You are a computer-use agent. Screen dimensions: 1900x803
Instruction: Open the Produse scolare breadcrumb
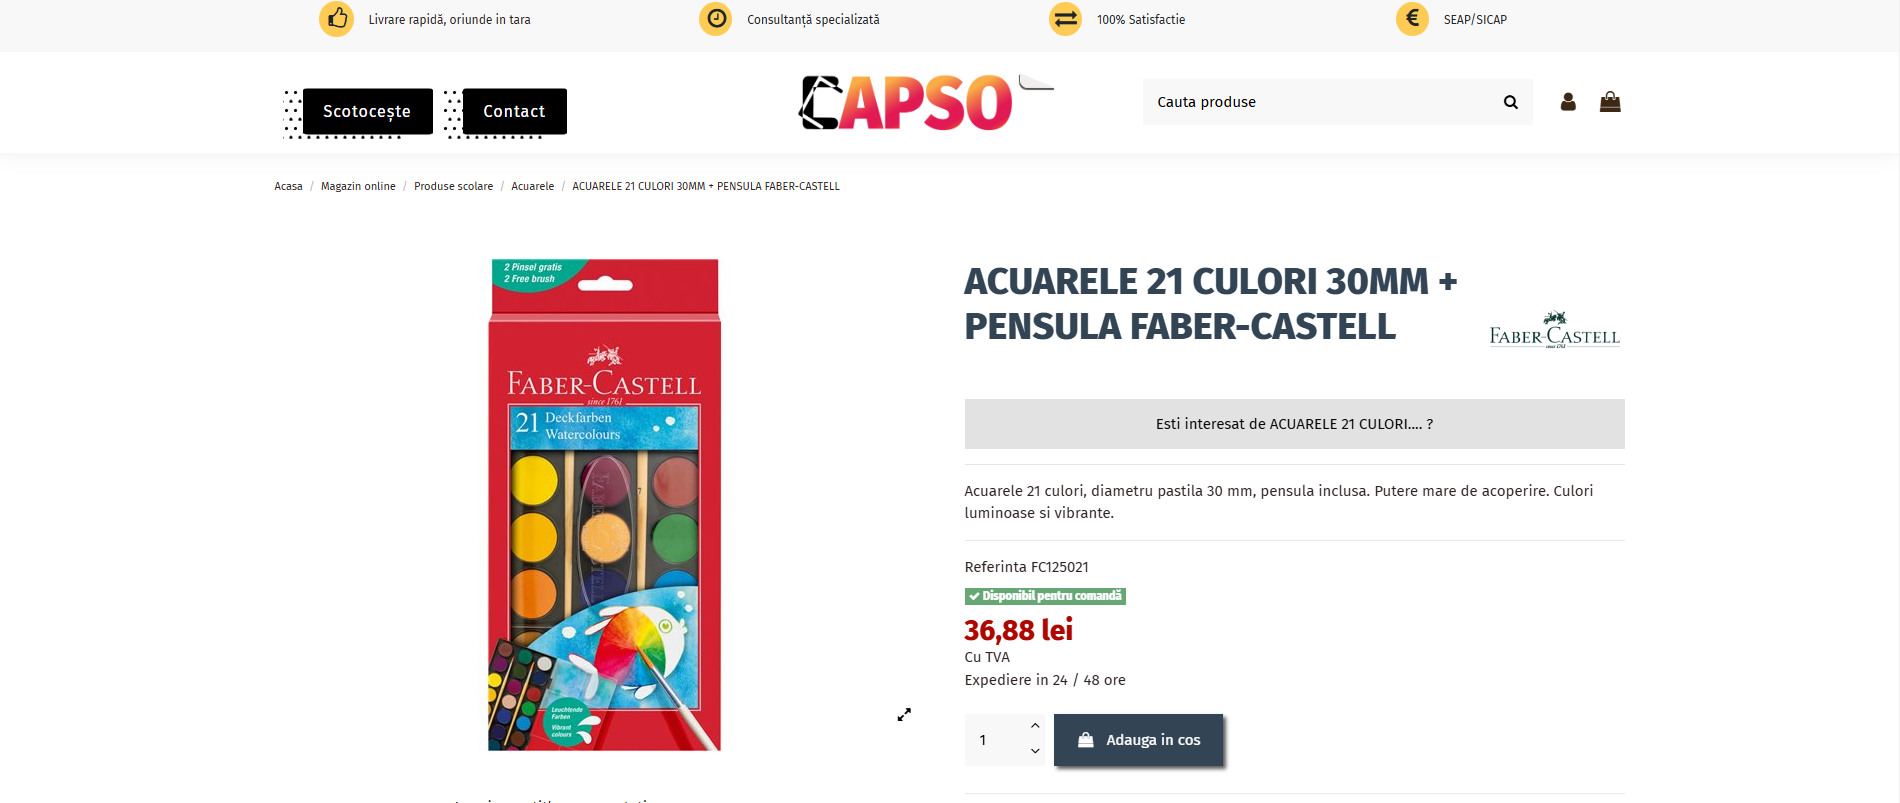[x=453, y=186]
